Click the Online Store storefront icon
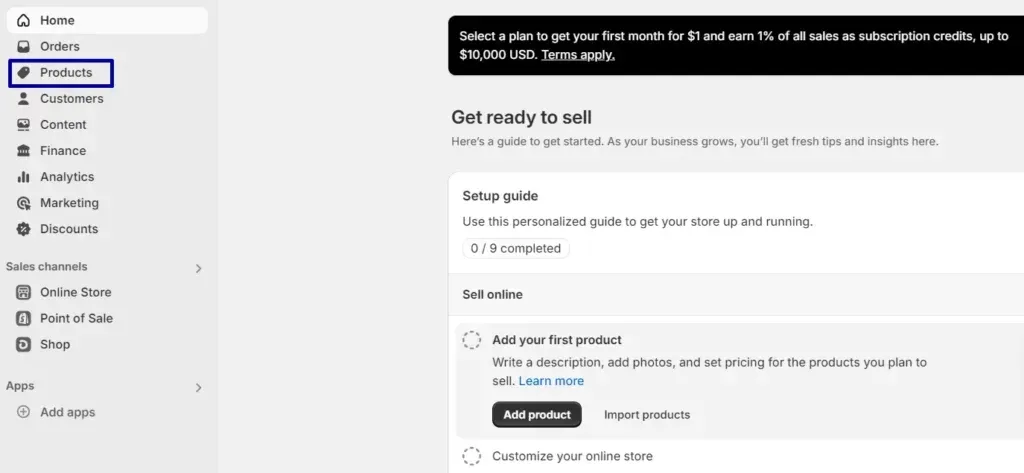This screenshot has width=1024, height=473. pyautogui.click(x=24, y=292)
